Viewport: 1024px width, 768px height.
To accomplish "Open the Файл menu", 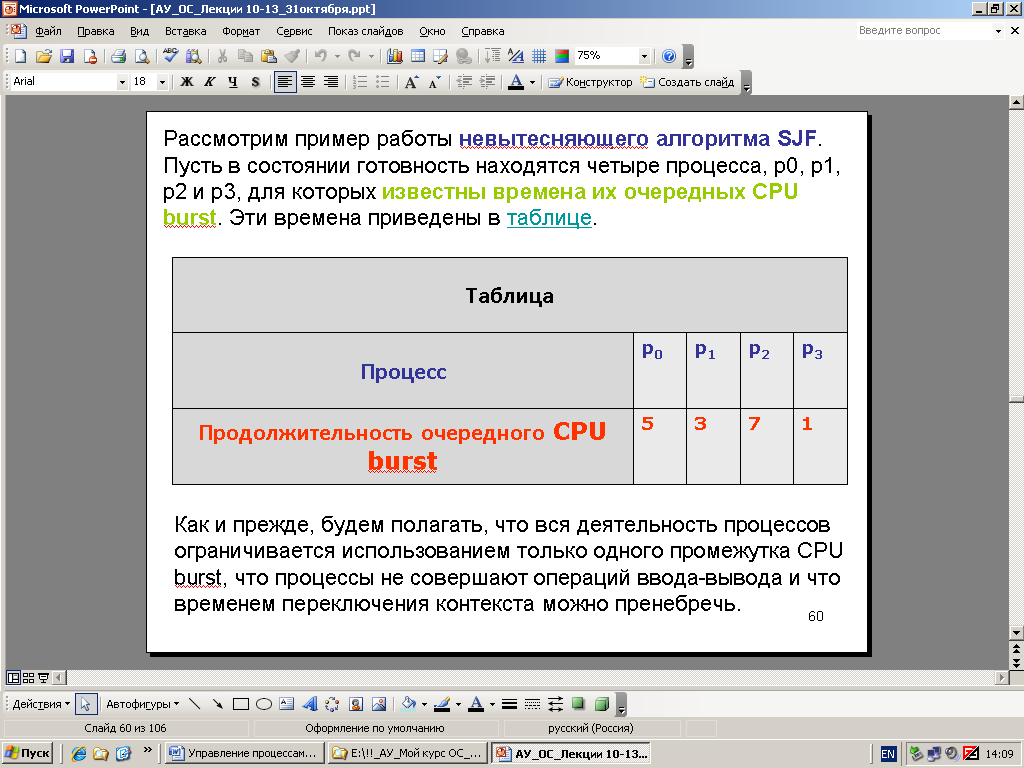I will click(48, 31).
